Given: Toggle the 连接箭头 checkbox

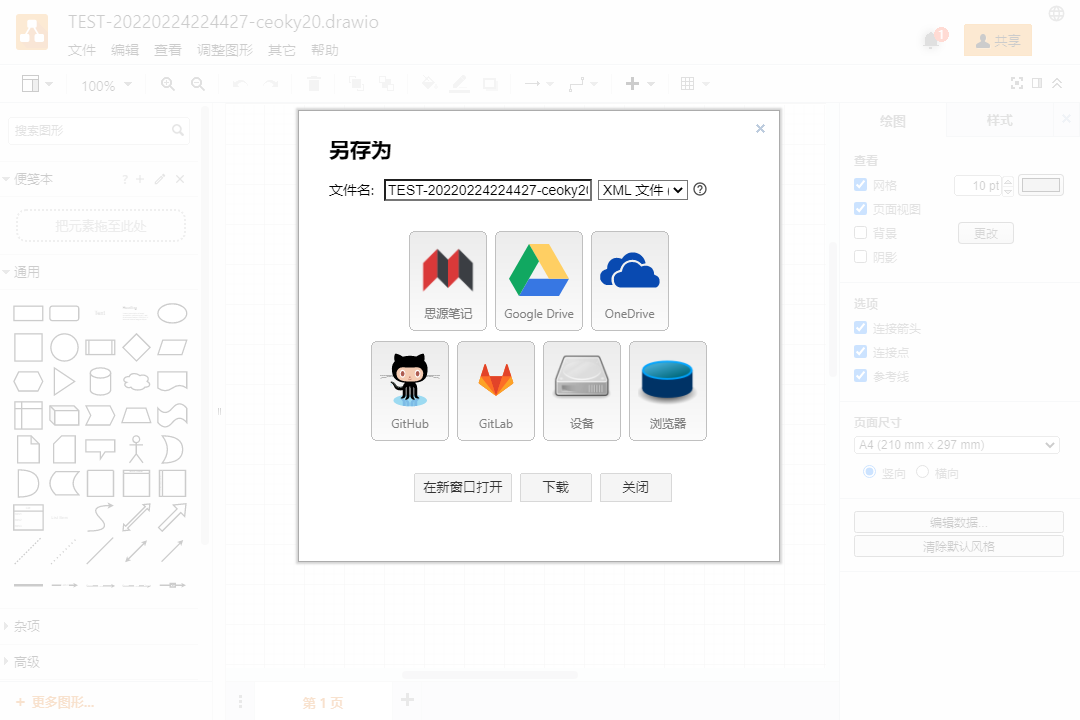Looking at the screenshot, I should [x=860, y=328].
